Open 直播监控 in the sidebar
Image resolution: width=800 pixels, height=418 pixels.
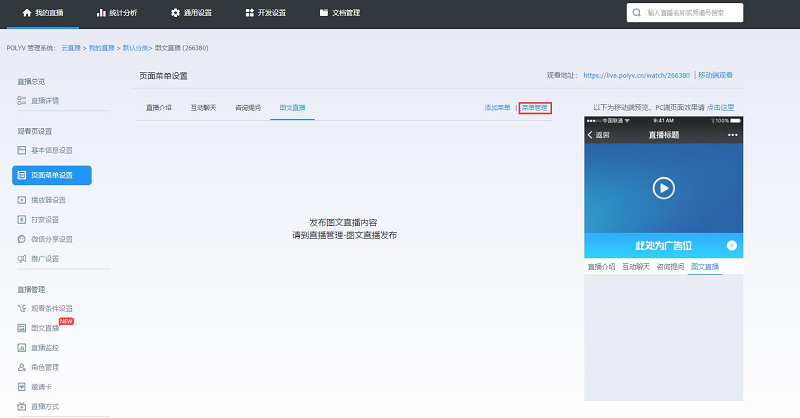click(45, 347)
